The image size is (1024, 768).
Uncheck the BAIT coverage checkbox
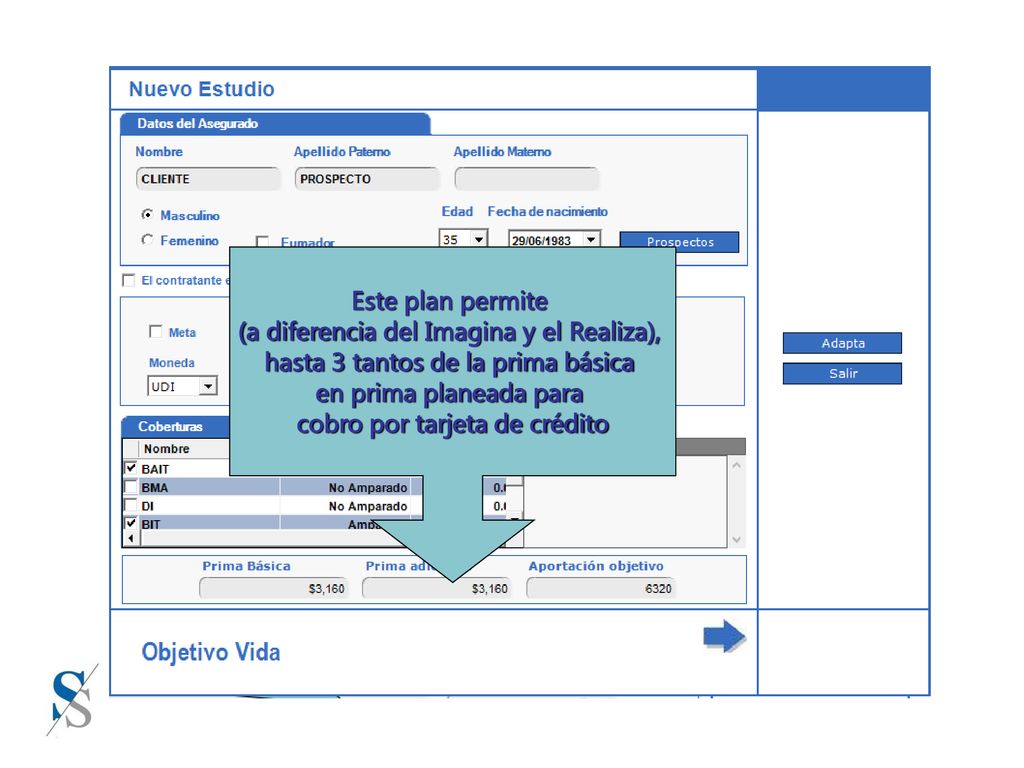[x=131, y=468]
